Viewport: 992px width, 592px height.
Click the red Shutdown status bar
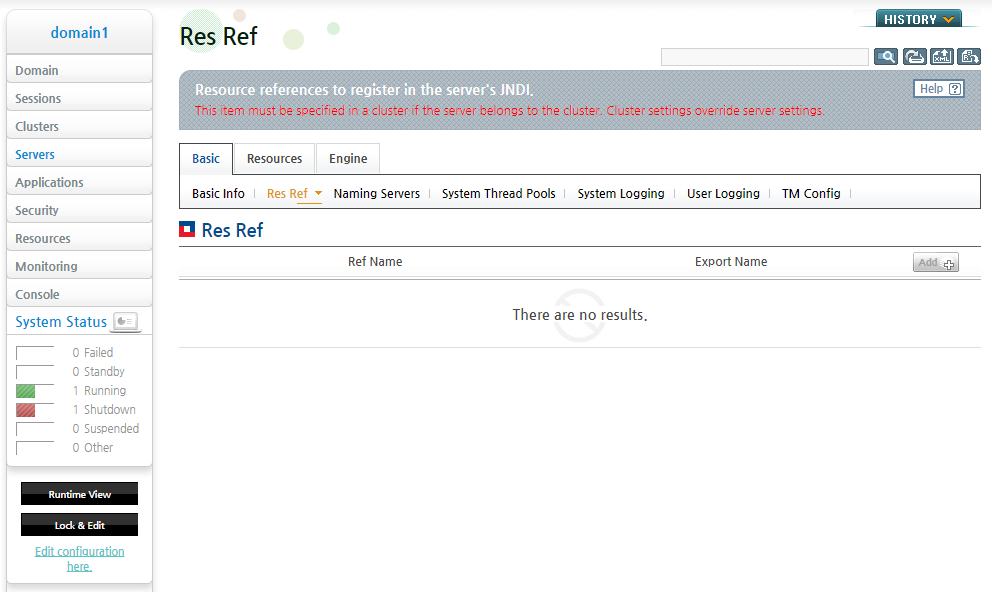[x=26, y=410]
